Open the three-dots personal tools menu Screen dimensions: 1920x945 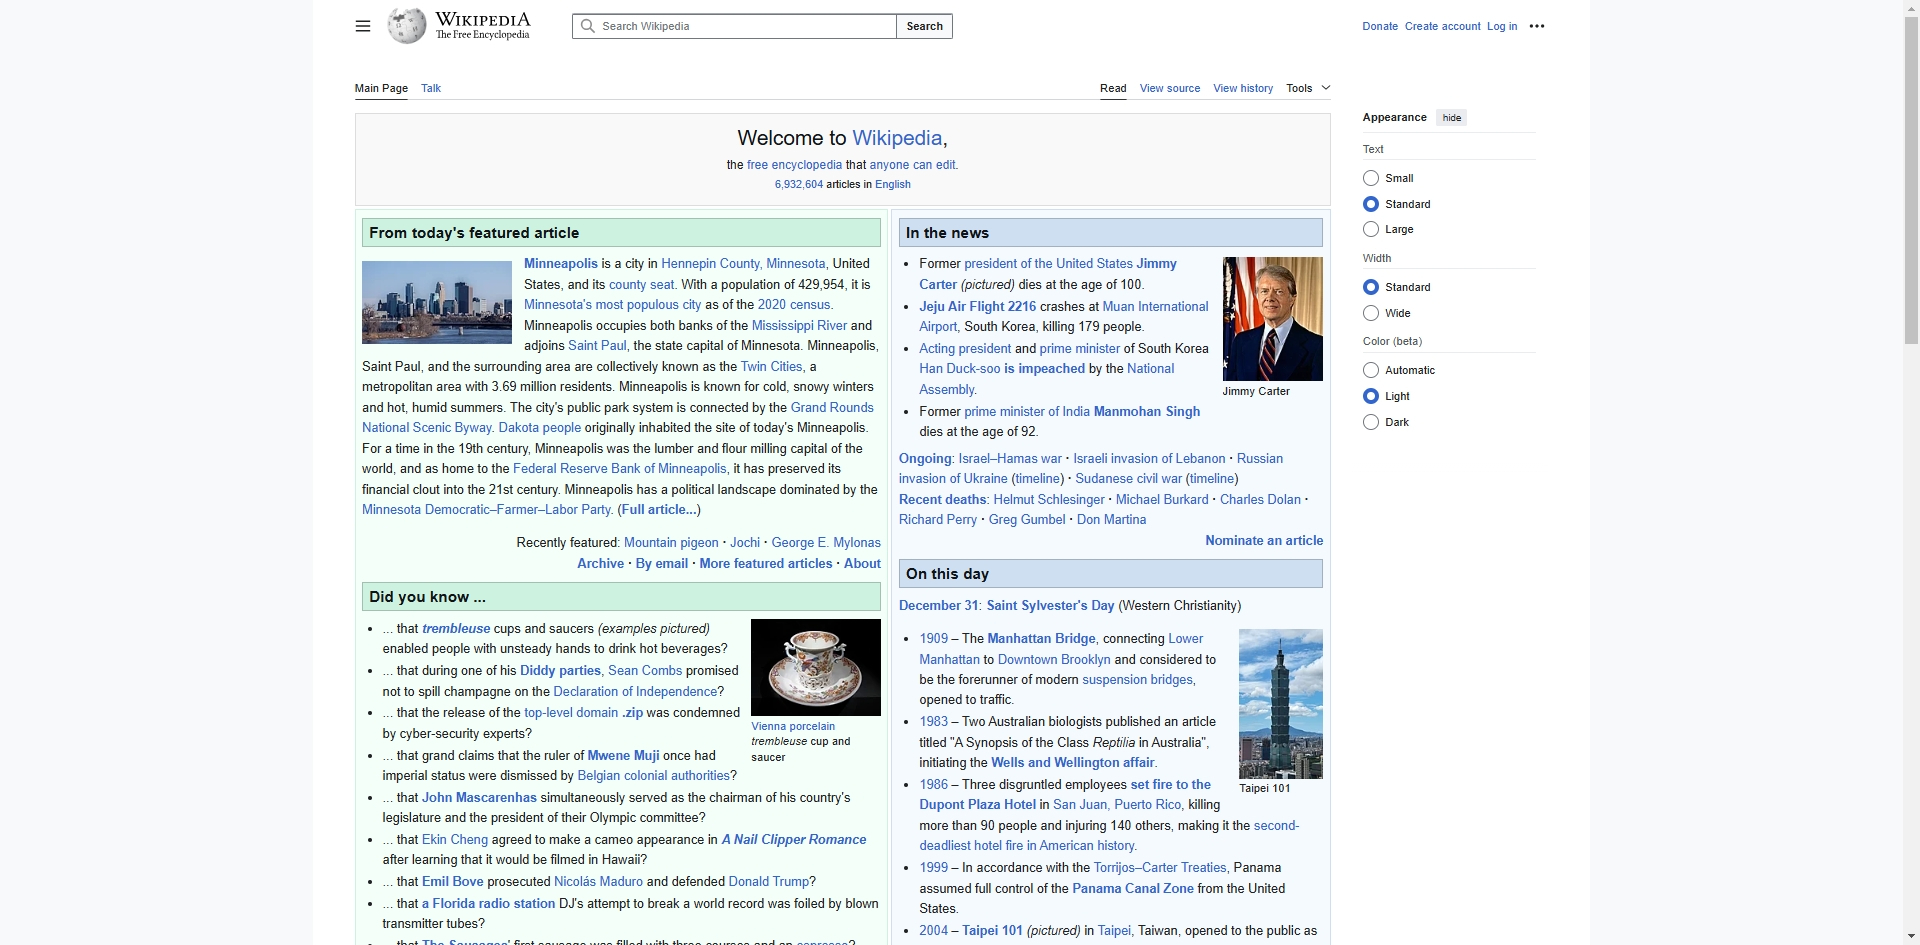tap(1537, 26)
